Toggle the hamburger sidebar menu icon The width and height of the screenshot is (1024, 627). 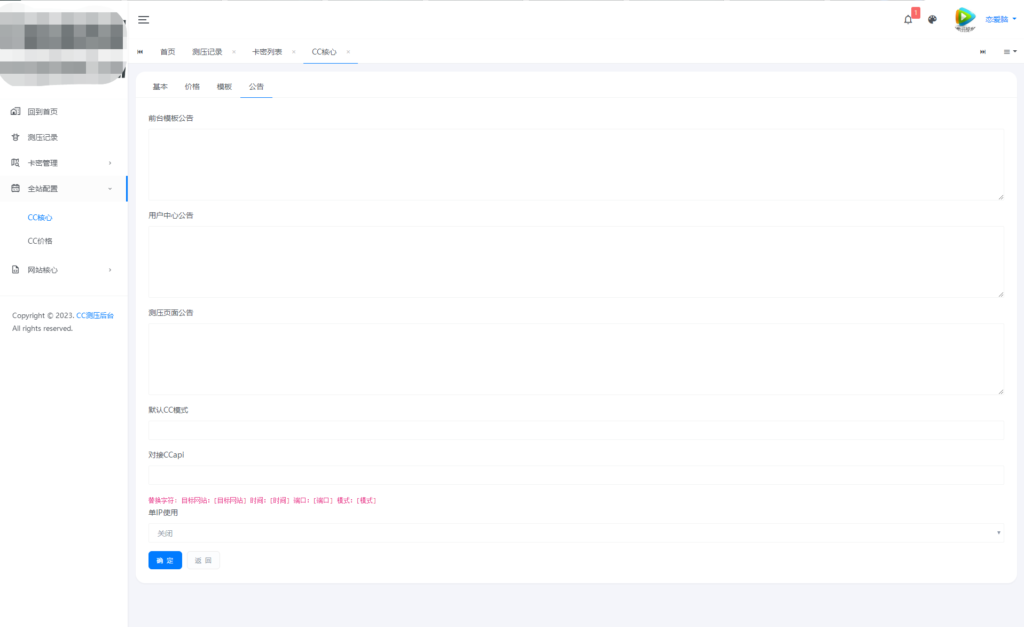point(144,20)
